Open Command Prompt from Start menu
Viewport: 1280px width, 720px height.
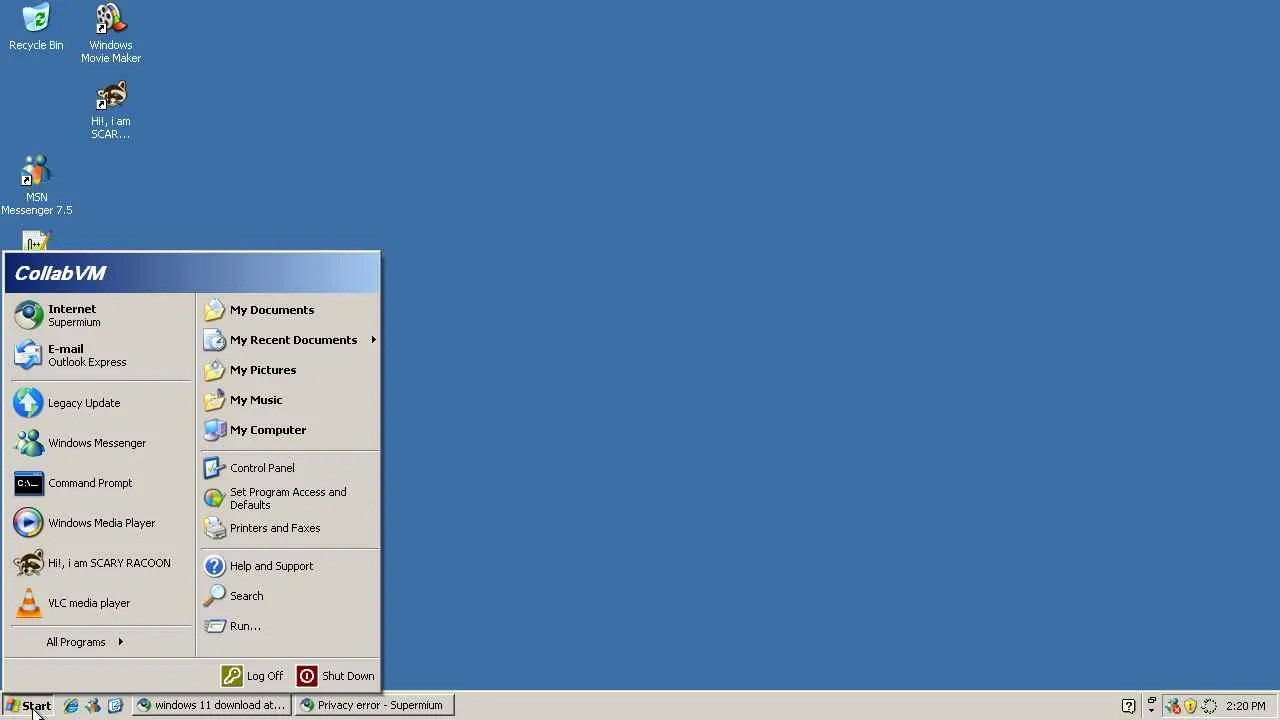[x=101, y=483]
